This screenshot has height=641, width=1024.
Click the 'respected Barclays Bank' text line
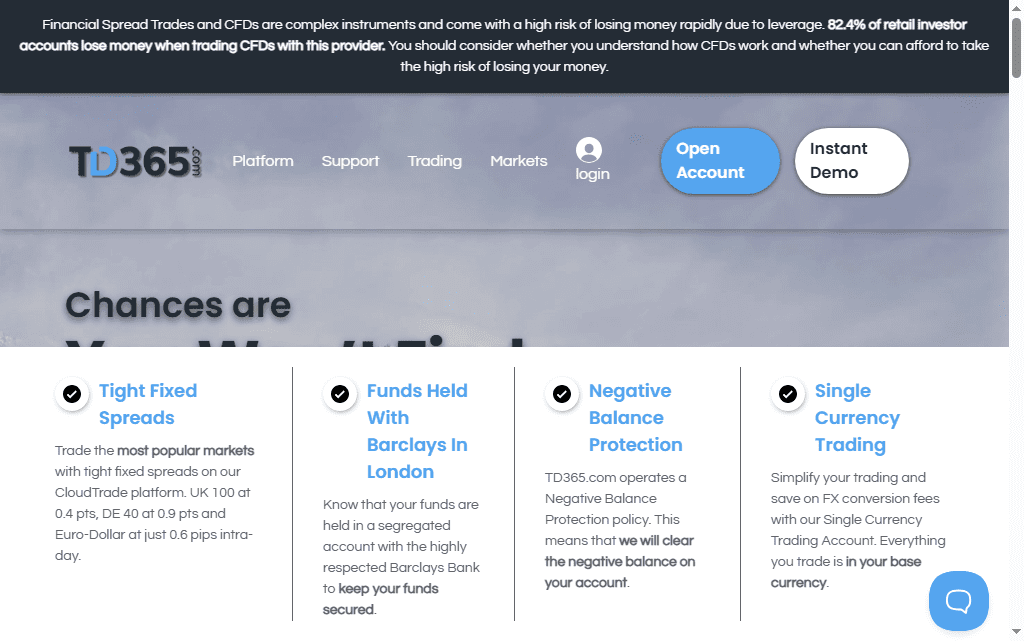pyautogui.click(x=401, y=567)
